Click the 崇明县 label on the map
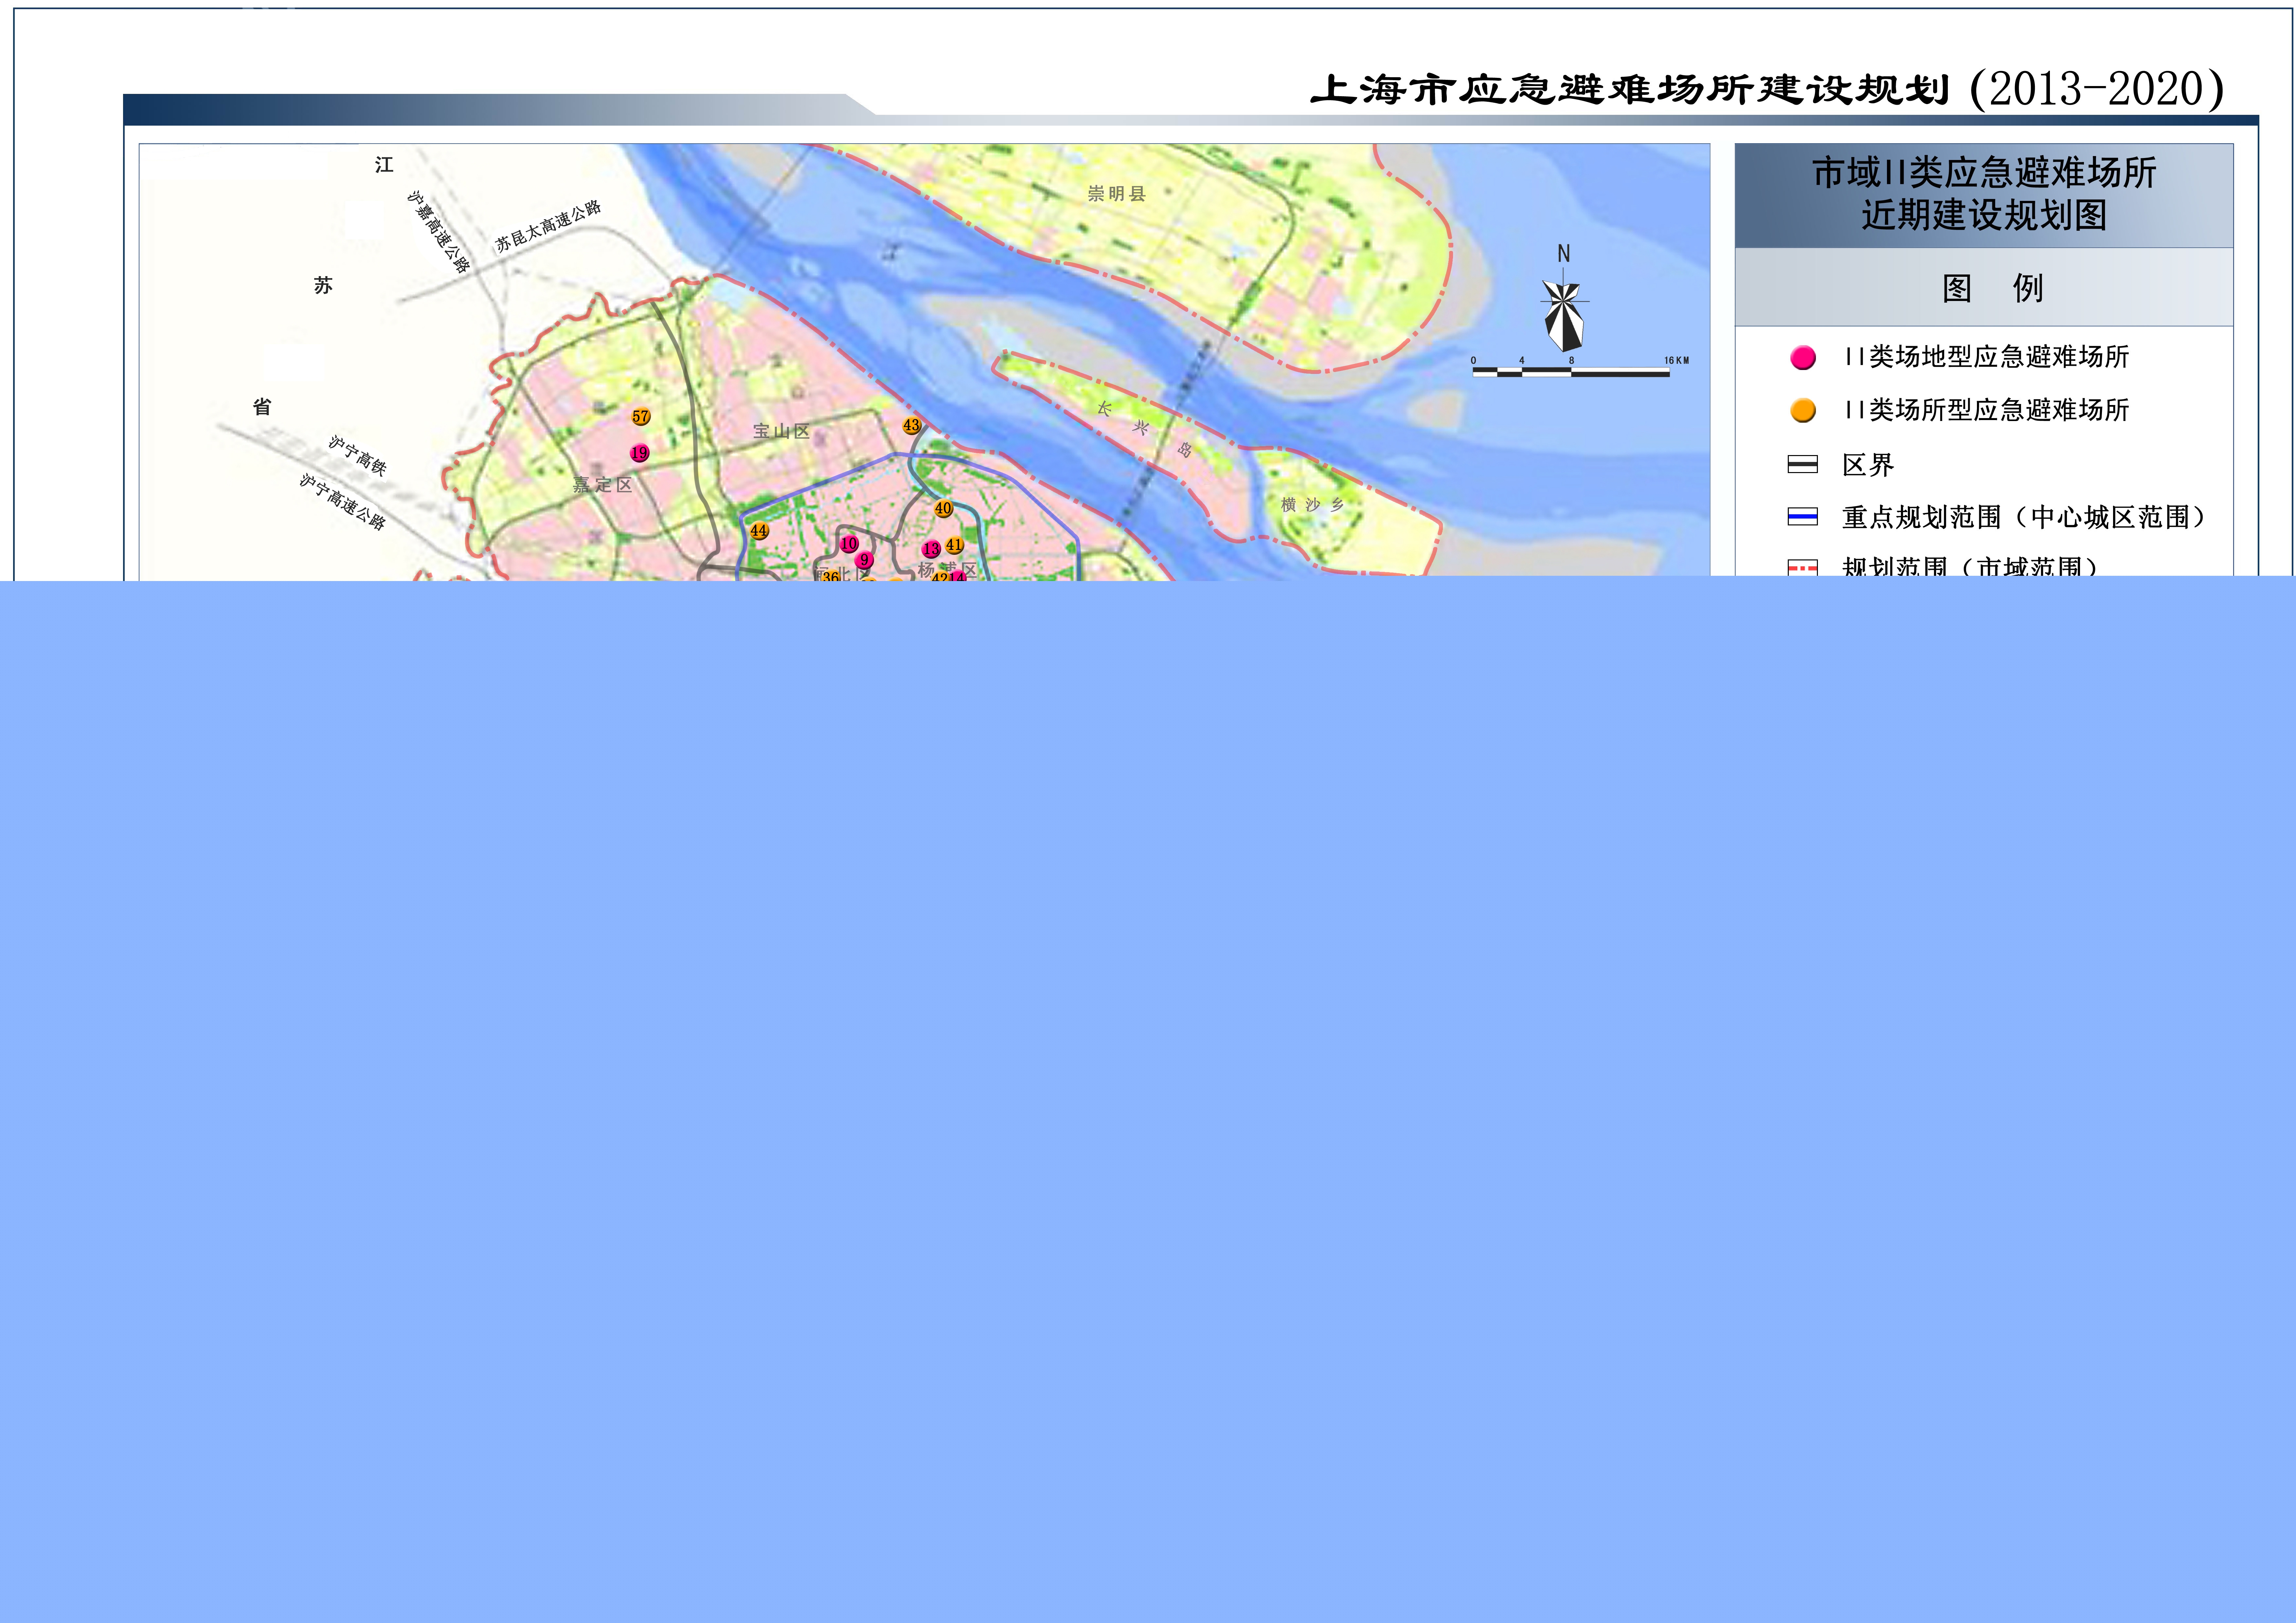This screenshot has width=2296, height=1623. pos(1117,194)
